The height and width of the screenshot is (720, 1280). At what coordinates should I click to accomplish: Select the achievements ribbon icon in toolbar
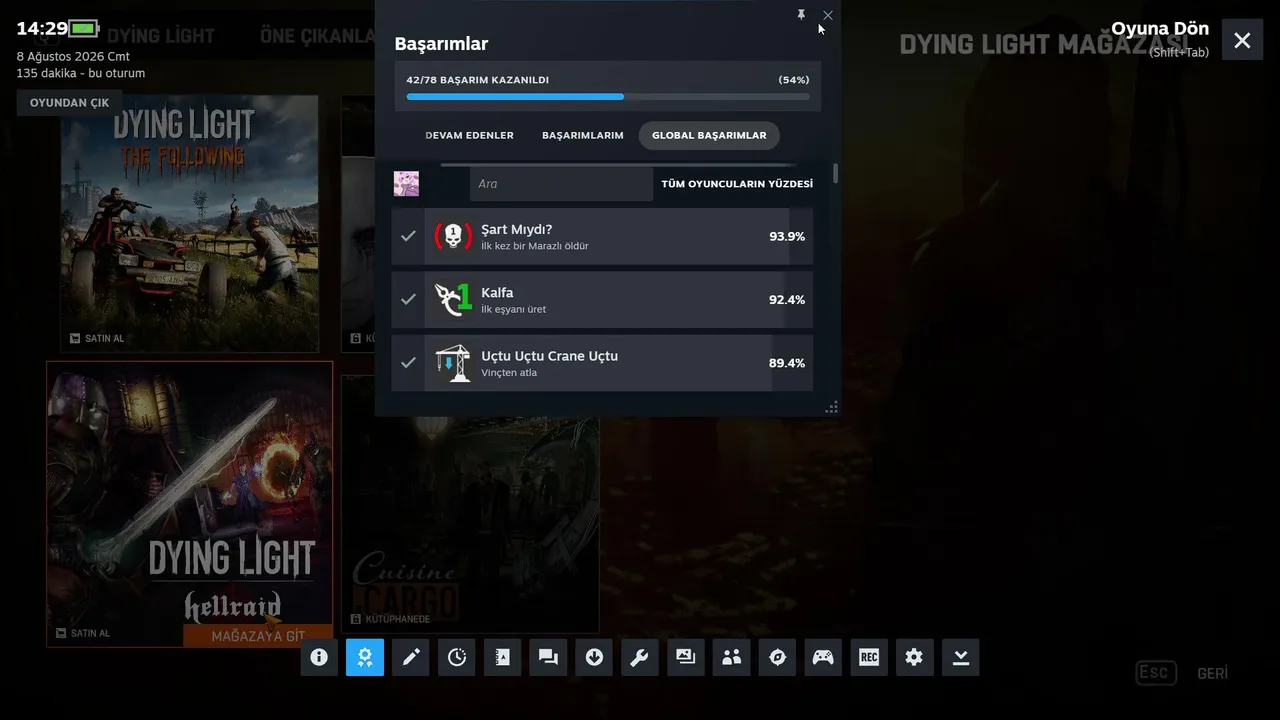(365, 657)
